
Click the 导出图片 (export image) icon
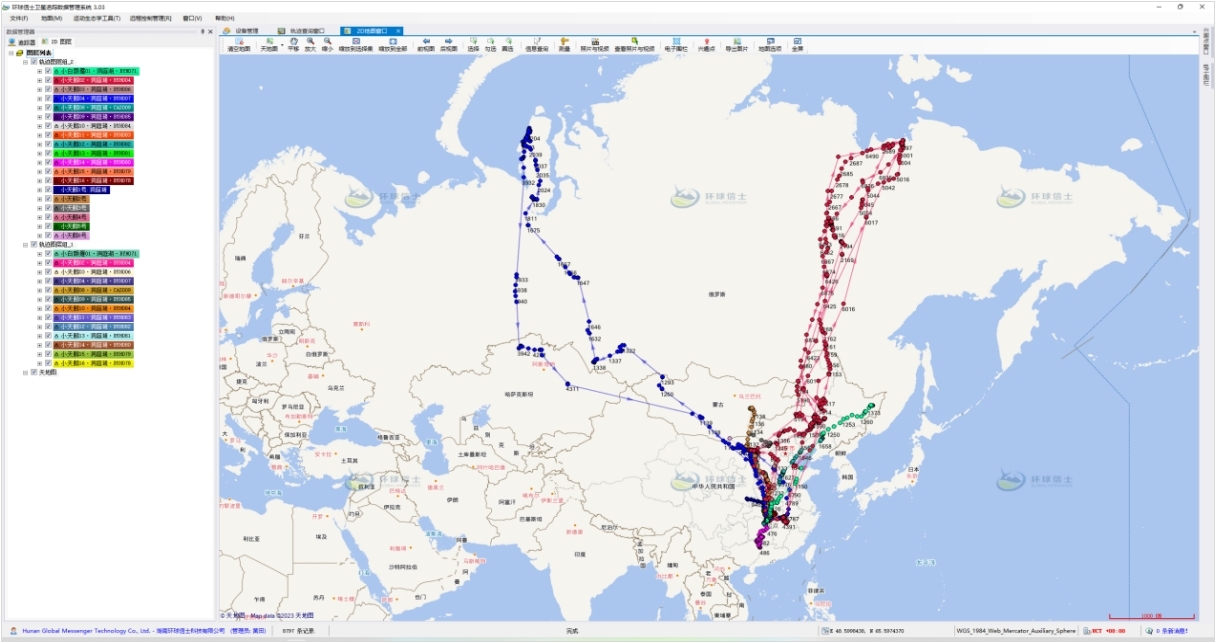point(736,44)
